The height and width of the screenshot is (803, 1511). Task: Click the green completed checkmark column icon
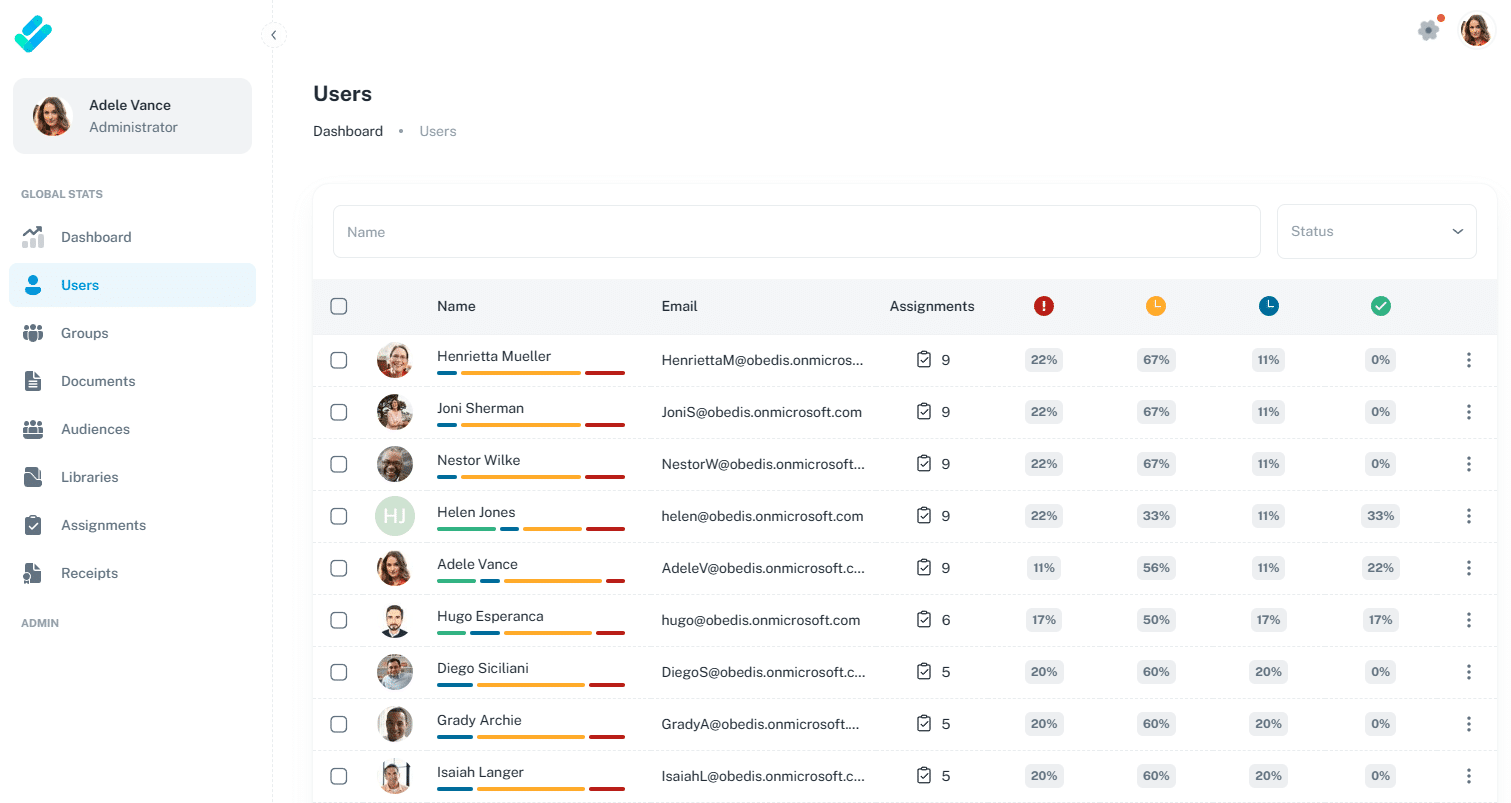(1380, 307)
